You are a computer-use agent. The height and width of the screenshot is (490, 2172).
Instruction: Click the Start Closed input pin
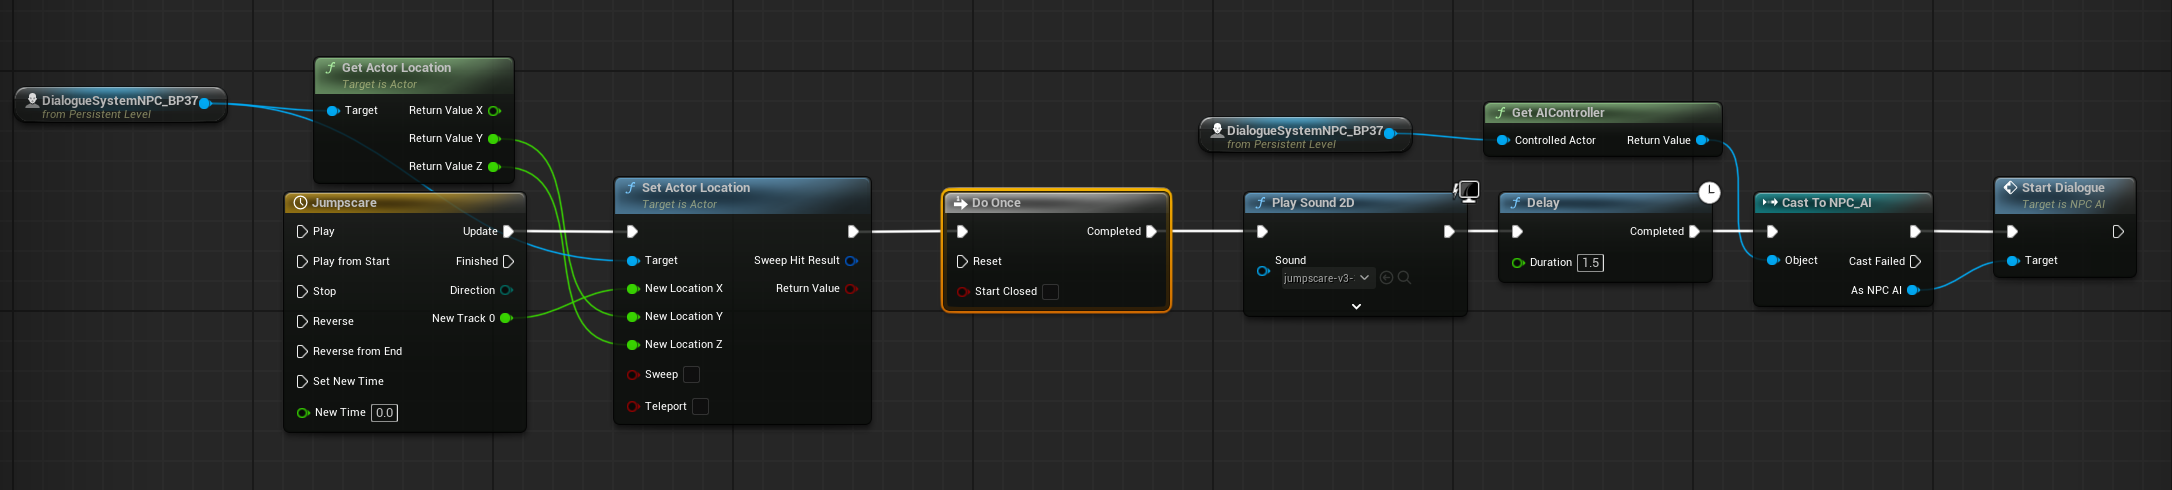[x=963, y=292]
